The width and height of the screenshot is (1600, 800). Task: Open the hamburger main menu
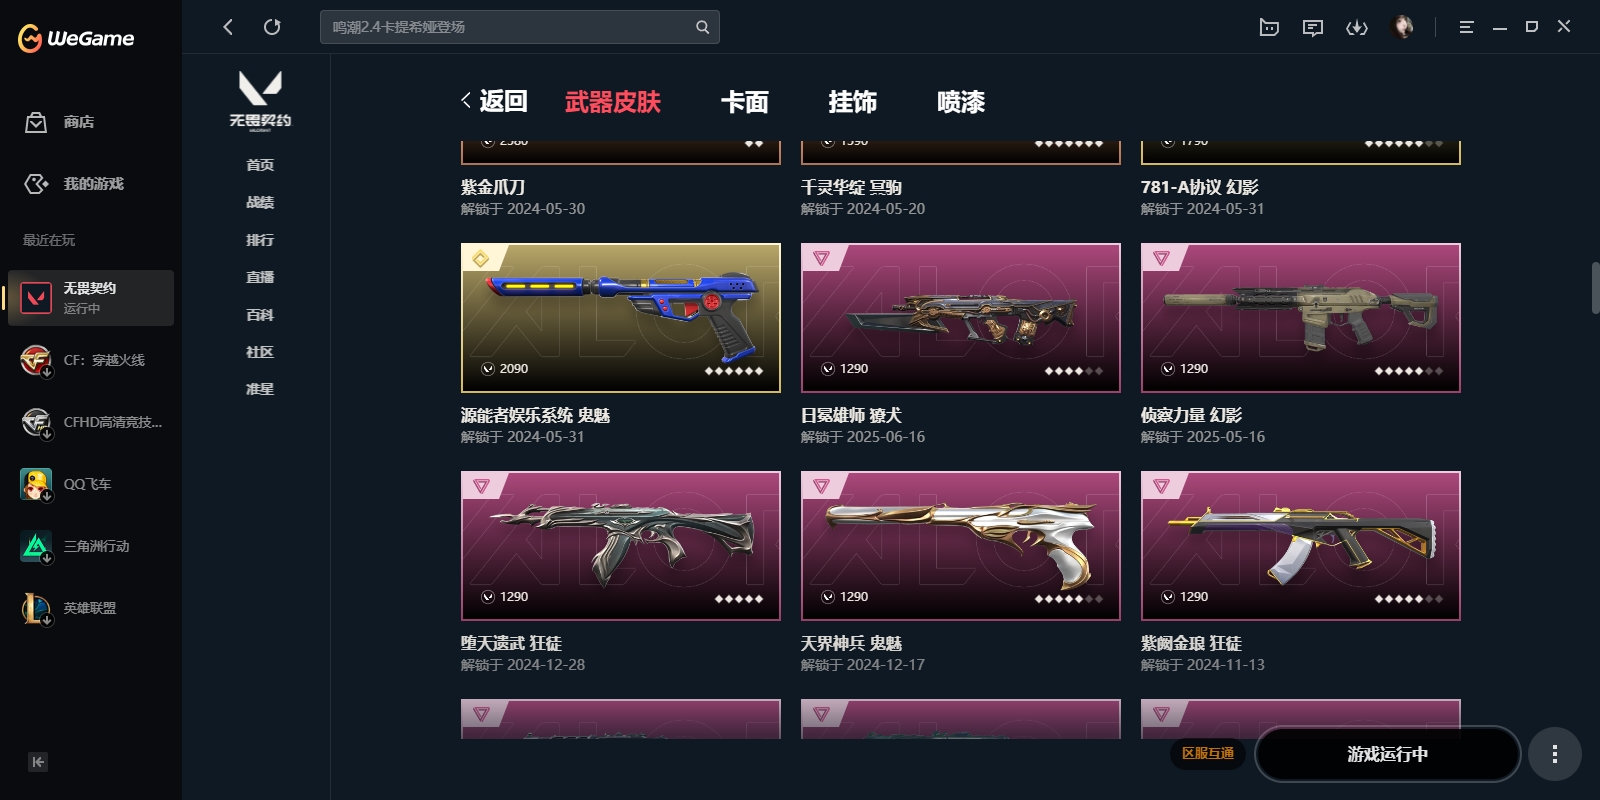tap(1466, 27)
